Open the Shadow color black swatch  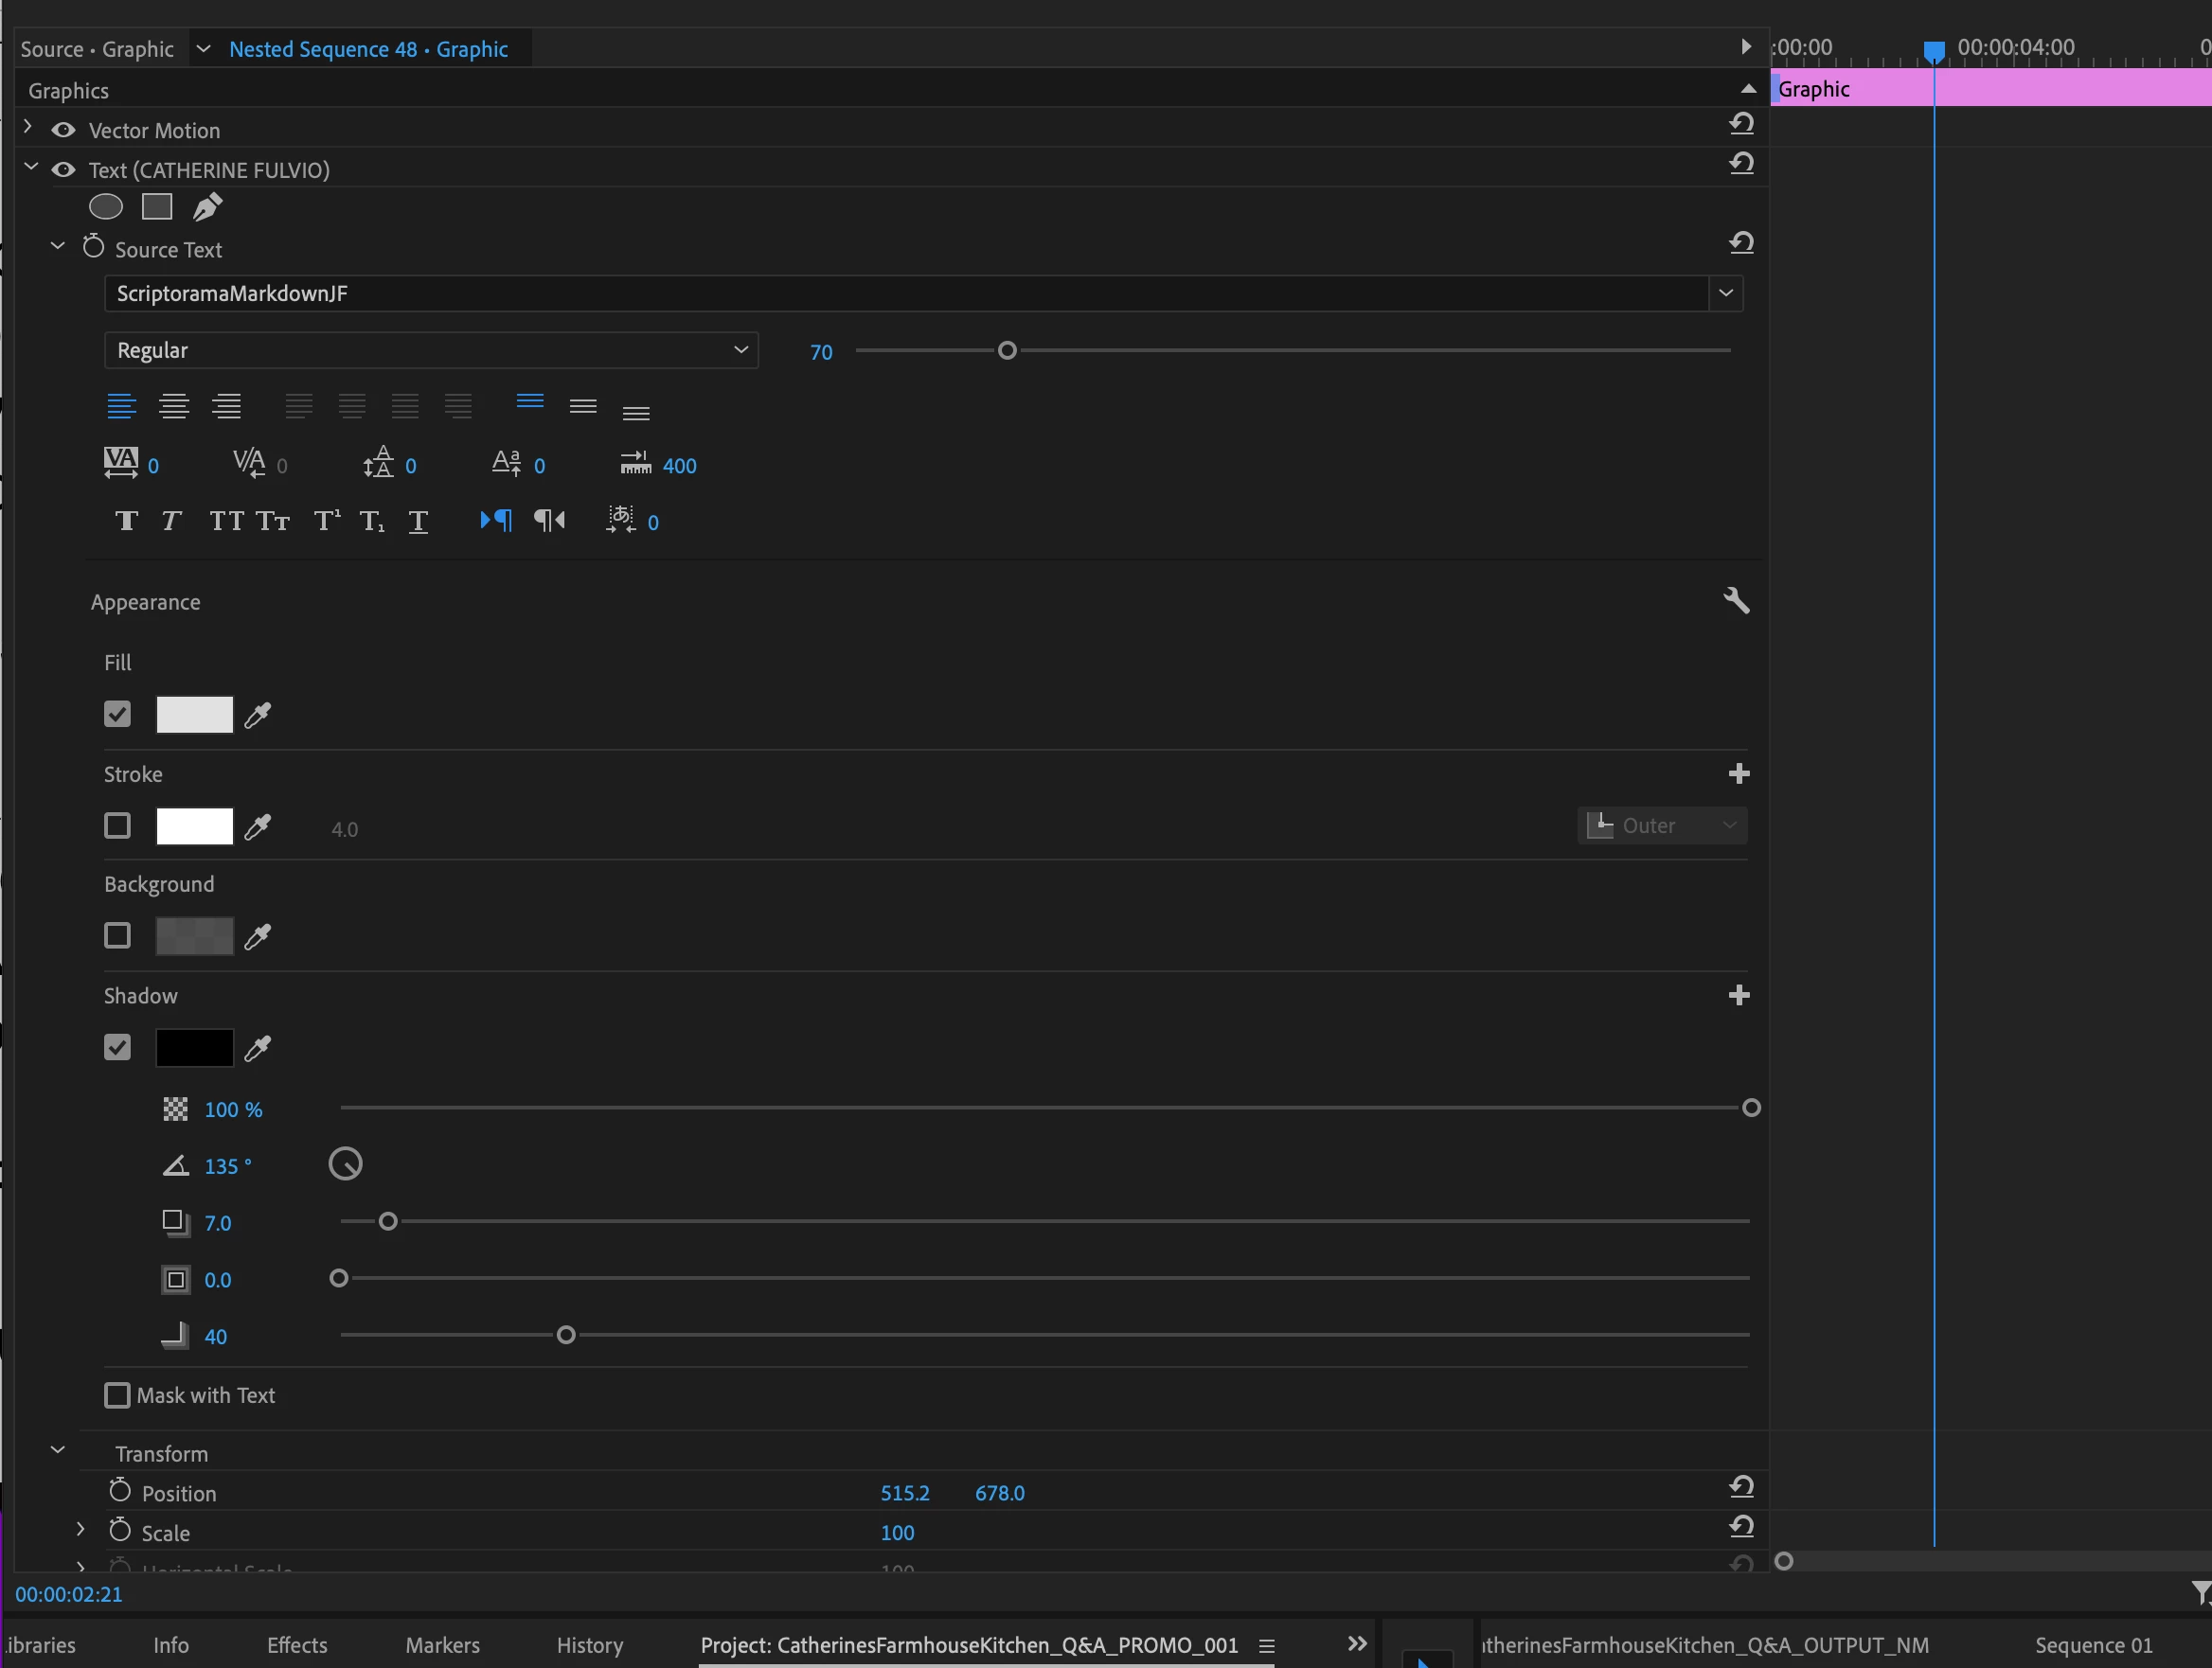pyautogui.click(x=194, y=1048)
